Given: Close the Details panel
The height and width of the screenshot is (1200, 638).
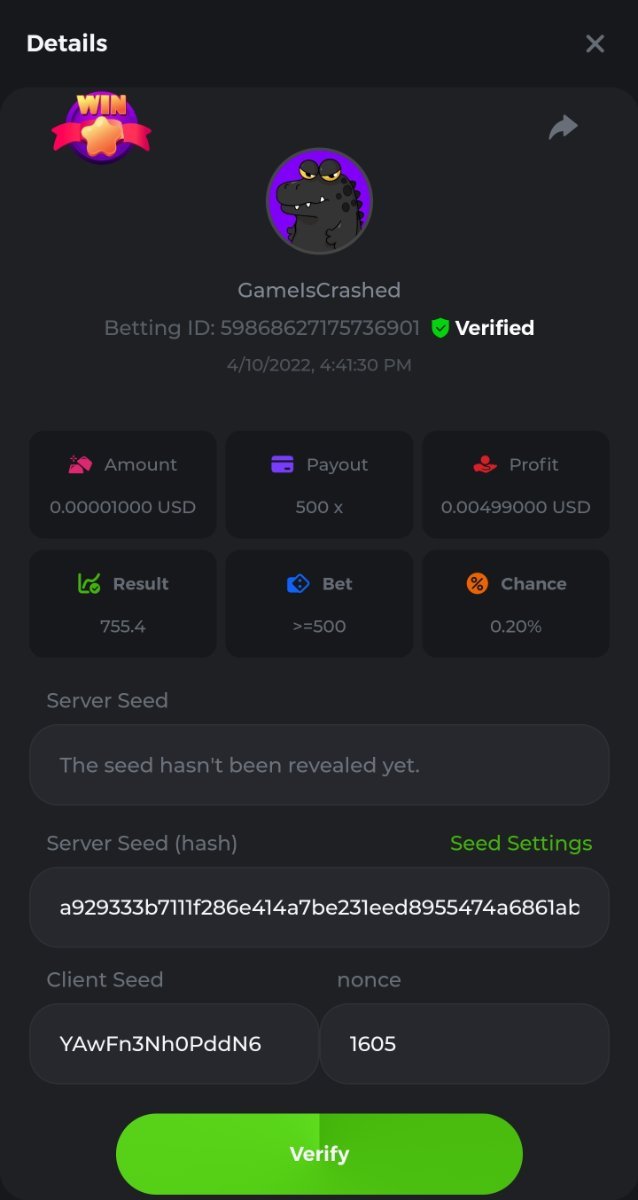Looking at the screenshot, I should point(595,43).
